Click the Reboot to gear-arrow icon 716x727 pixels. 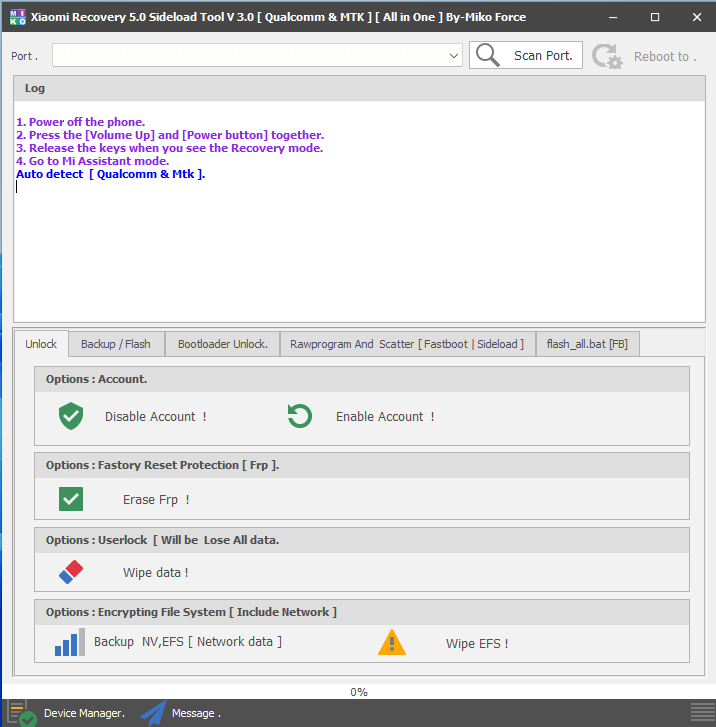[x=607, y=57]
